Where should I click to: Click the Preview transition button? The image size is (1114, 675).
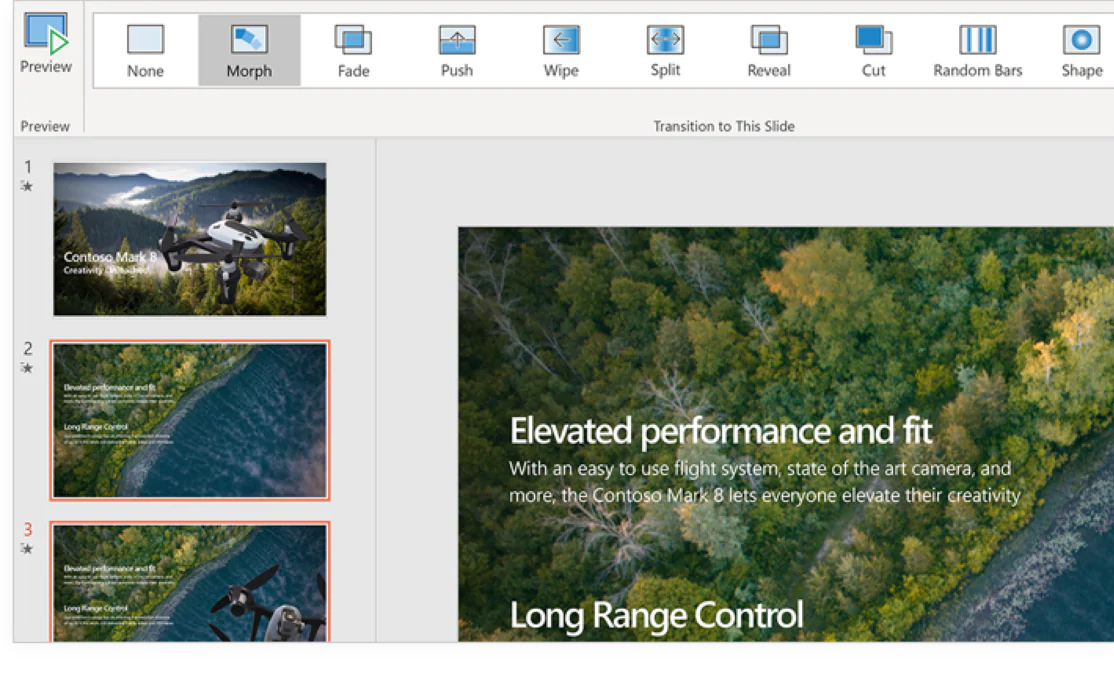(x=45, y=43)
